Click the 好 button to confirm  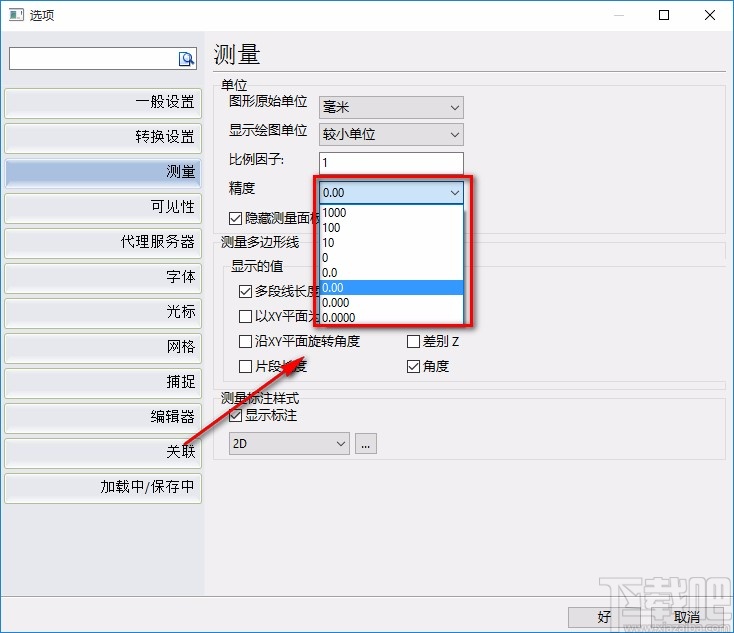tap(605, 617)
